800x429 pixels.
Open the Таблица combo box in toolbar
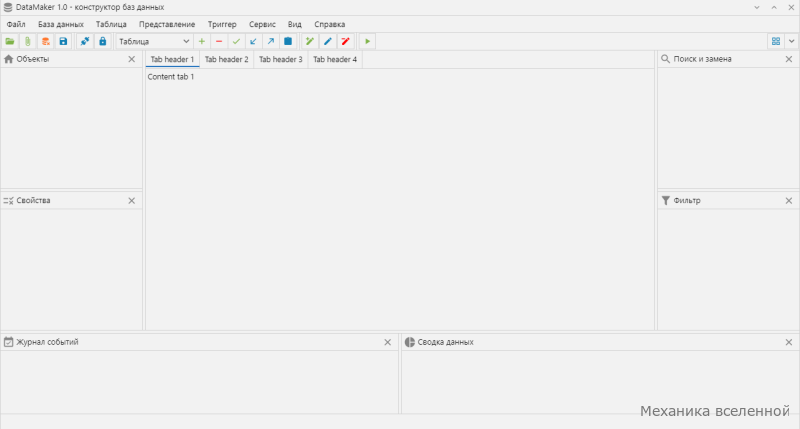[154, 41]
